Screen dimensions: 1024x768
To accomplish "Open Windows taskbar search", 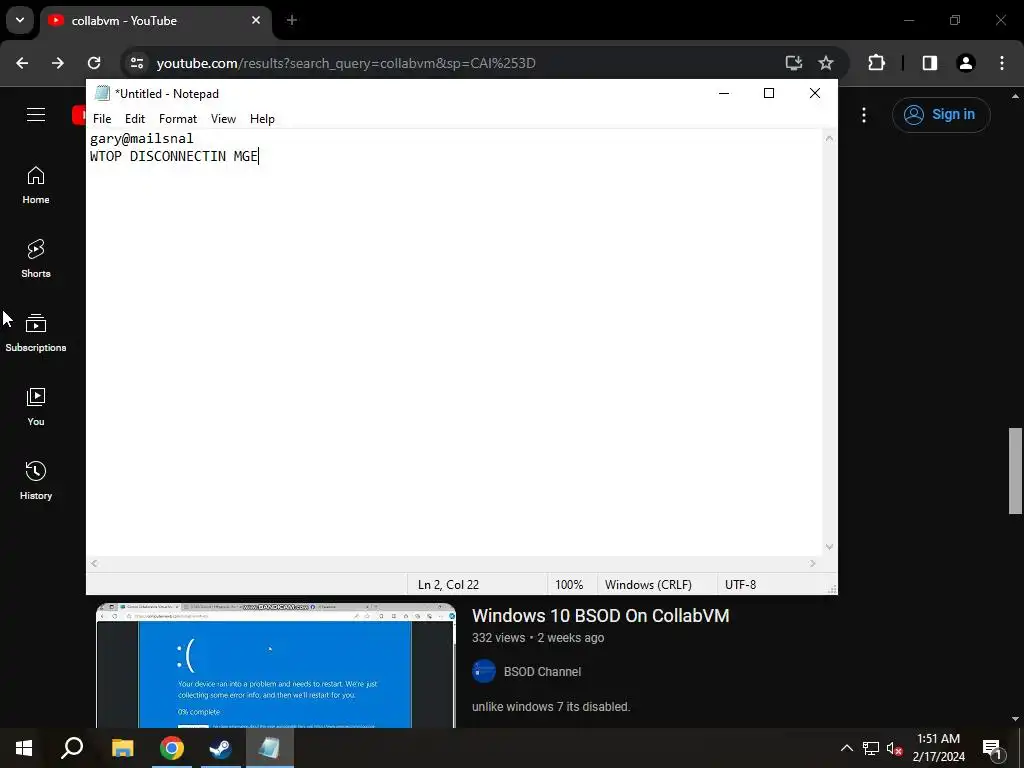I will pyautogui.click(x=72, y=748).
